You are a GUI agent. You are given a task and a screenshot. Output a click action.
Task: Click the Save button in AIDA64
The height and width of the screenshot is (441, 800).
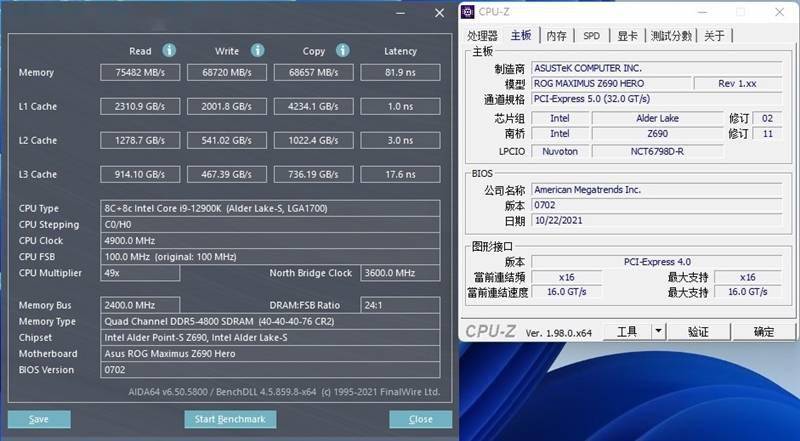(x=39, y=419)
